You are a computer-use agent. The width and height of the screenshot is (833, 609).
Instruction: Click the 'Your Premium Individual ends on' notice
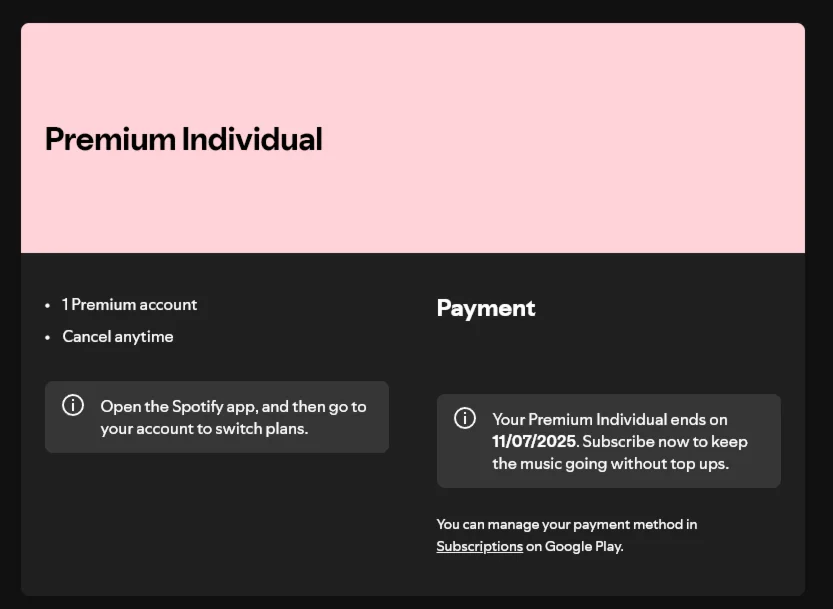point(609,441)
